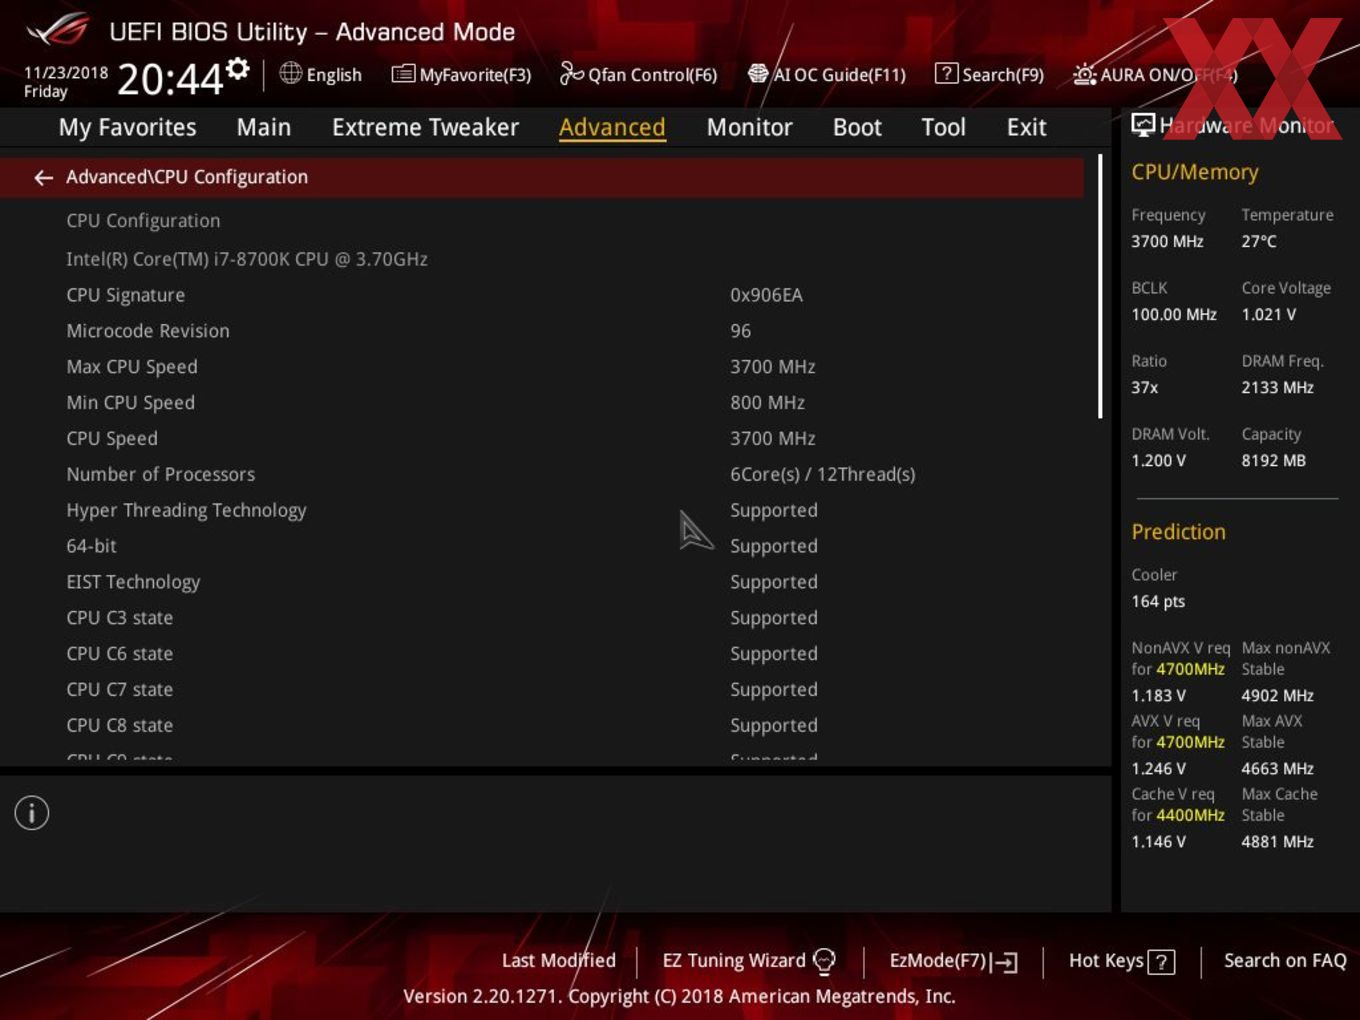Click the globe language icon

[290, 73]
